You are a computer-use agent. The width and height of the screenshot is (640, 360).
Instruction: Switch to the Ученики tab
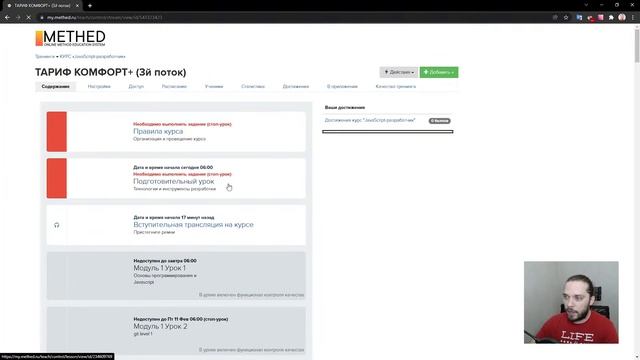coord(214,87)
